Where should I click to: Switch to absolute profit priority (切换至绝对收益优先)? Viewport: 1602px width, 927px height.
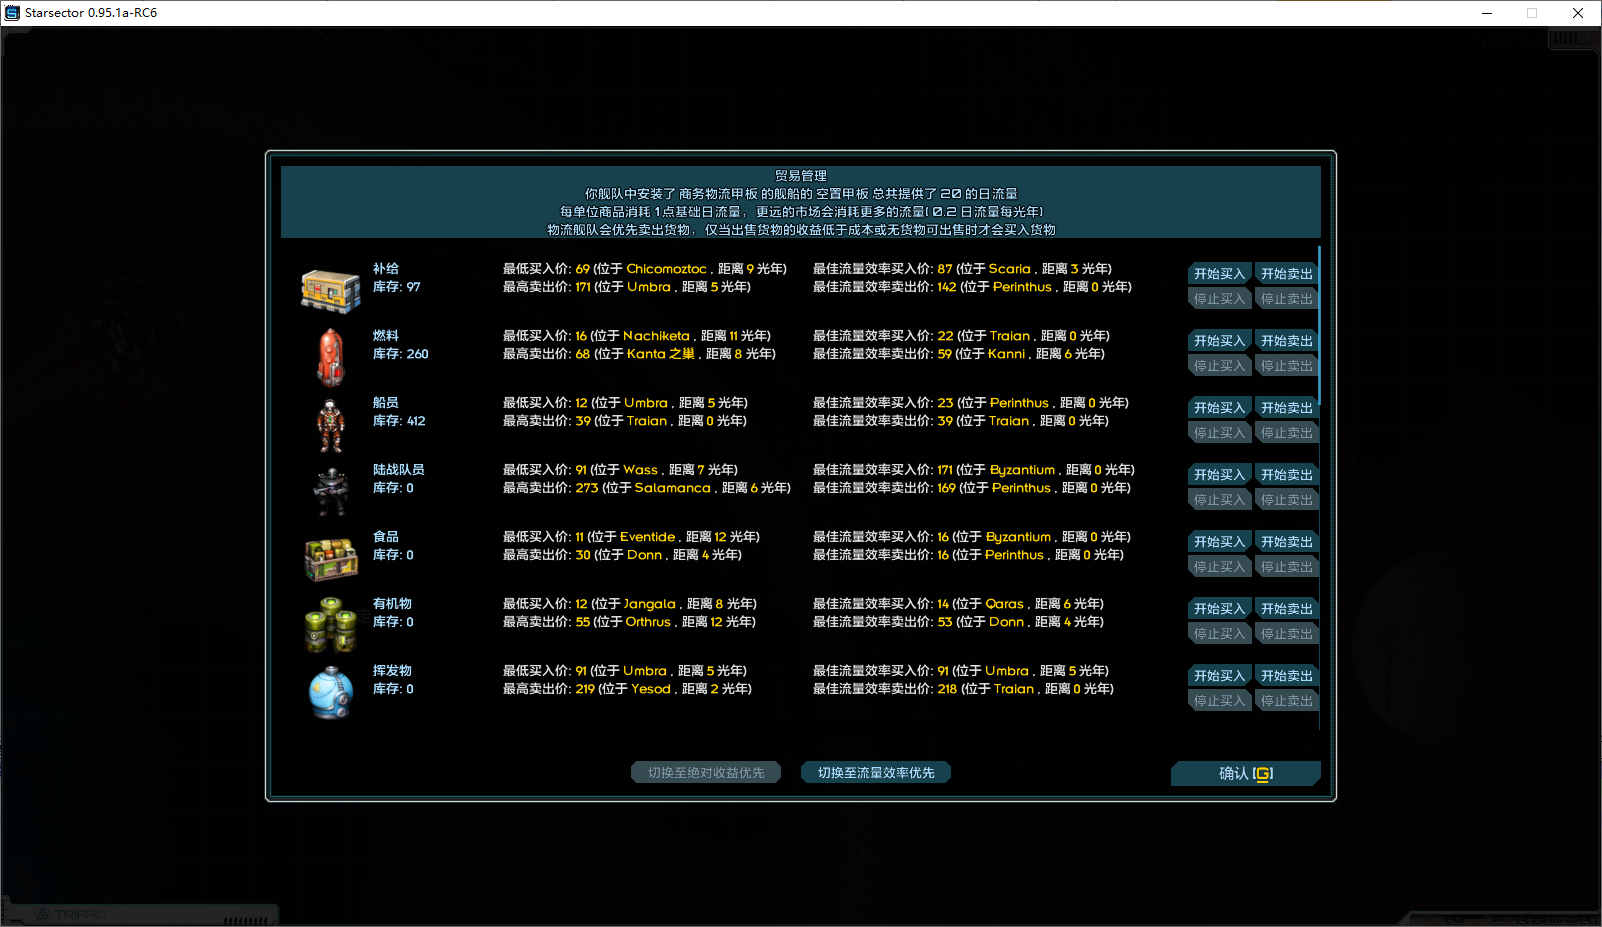click(706, 773)
